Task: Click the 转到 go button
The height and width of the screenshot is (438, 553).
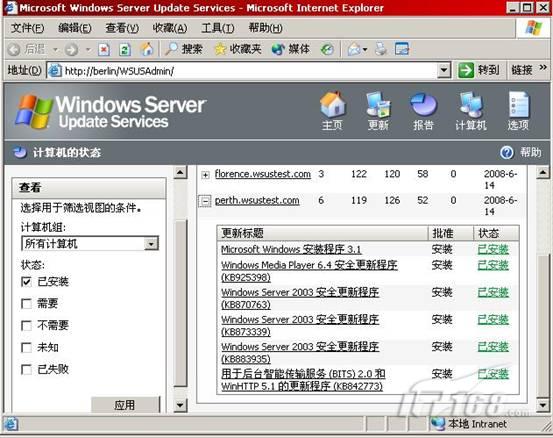Action: click(479, 71)
